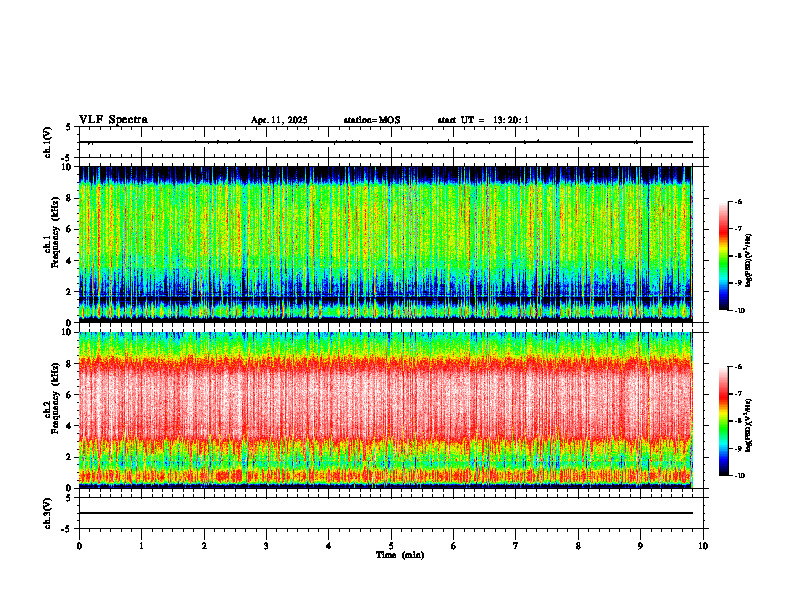The height and width of the screenshot is (612, 792).
Task: Click the ch.1 spectrogram plot
Action: pyautogui.click(x=386, y=244)
